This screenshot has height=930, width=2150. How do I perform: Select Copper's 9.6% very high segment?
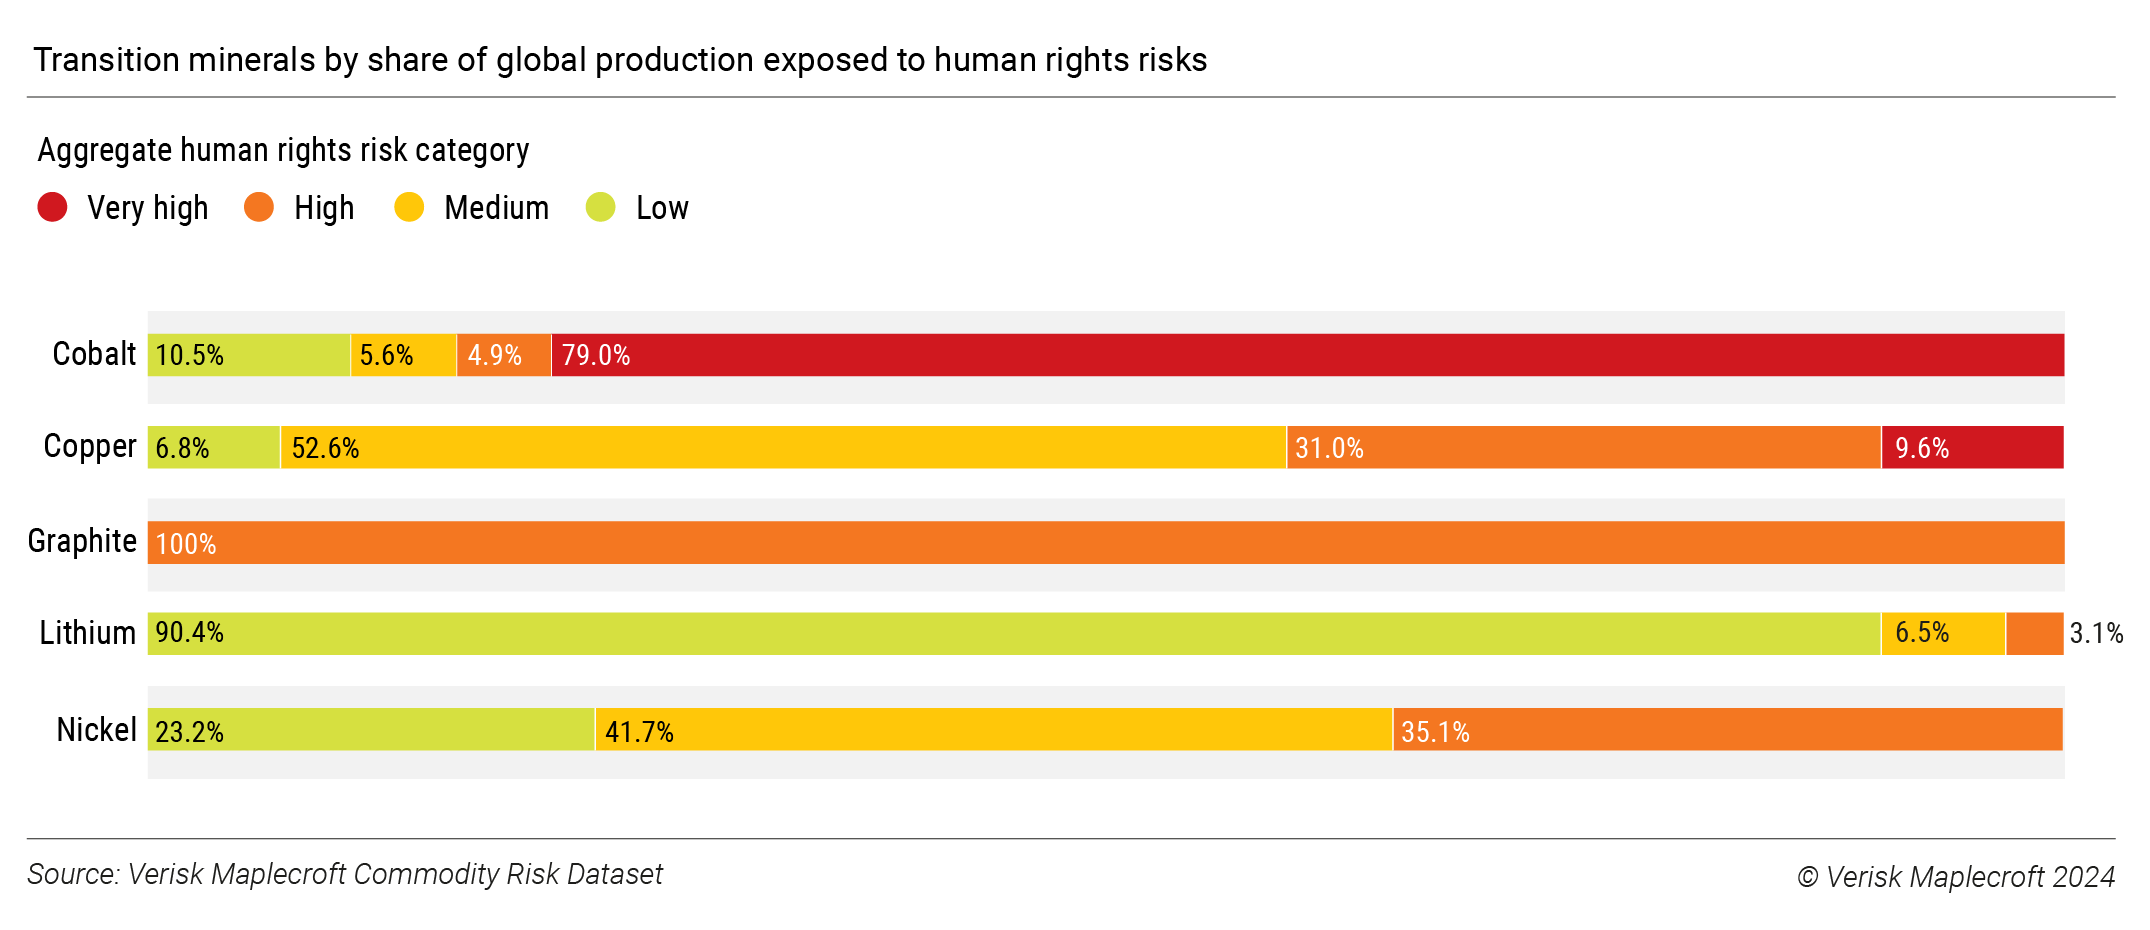click(1972, 447)
